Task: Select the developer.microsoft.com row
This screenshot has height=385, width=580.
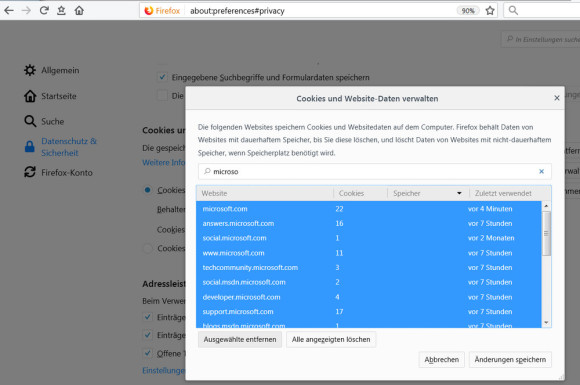Action: (x=369, y=297)
